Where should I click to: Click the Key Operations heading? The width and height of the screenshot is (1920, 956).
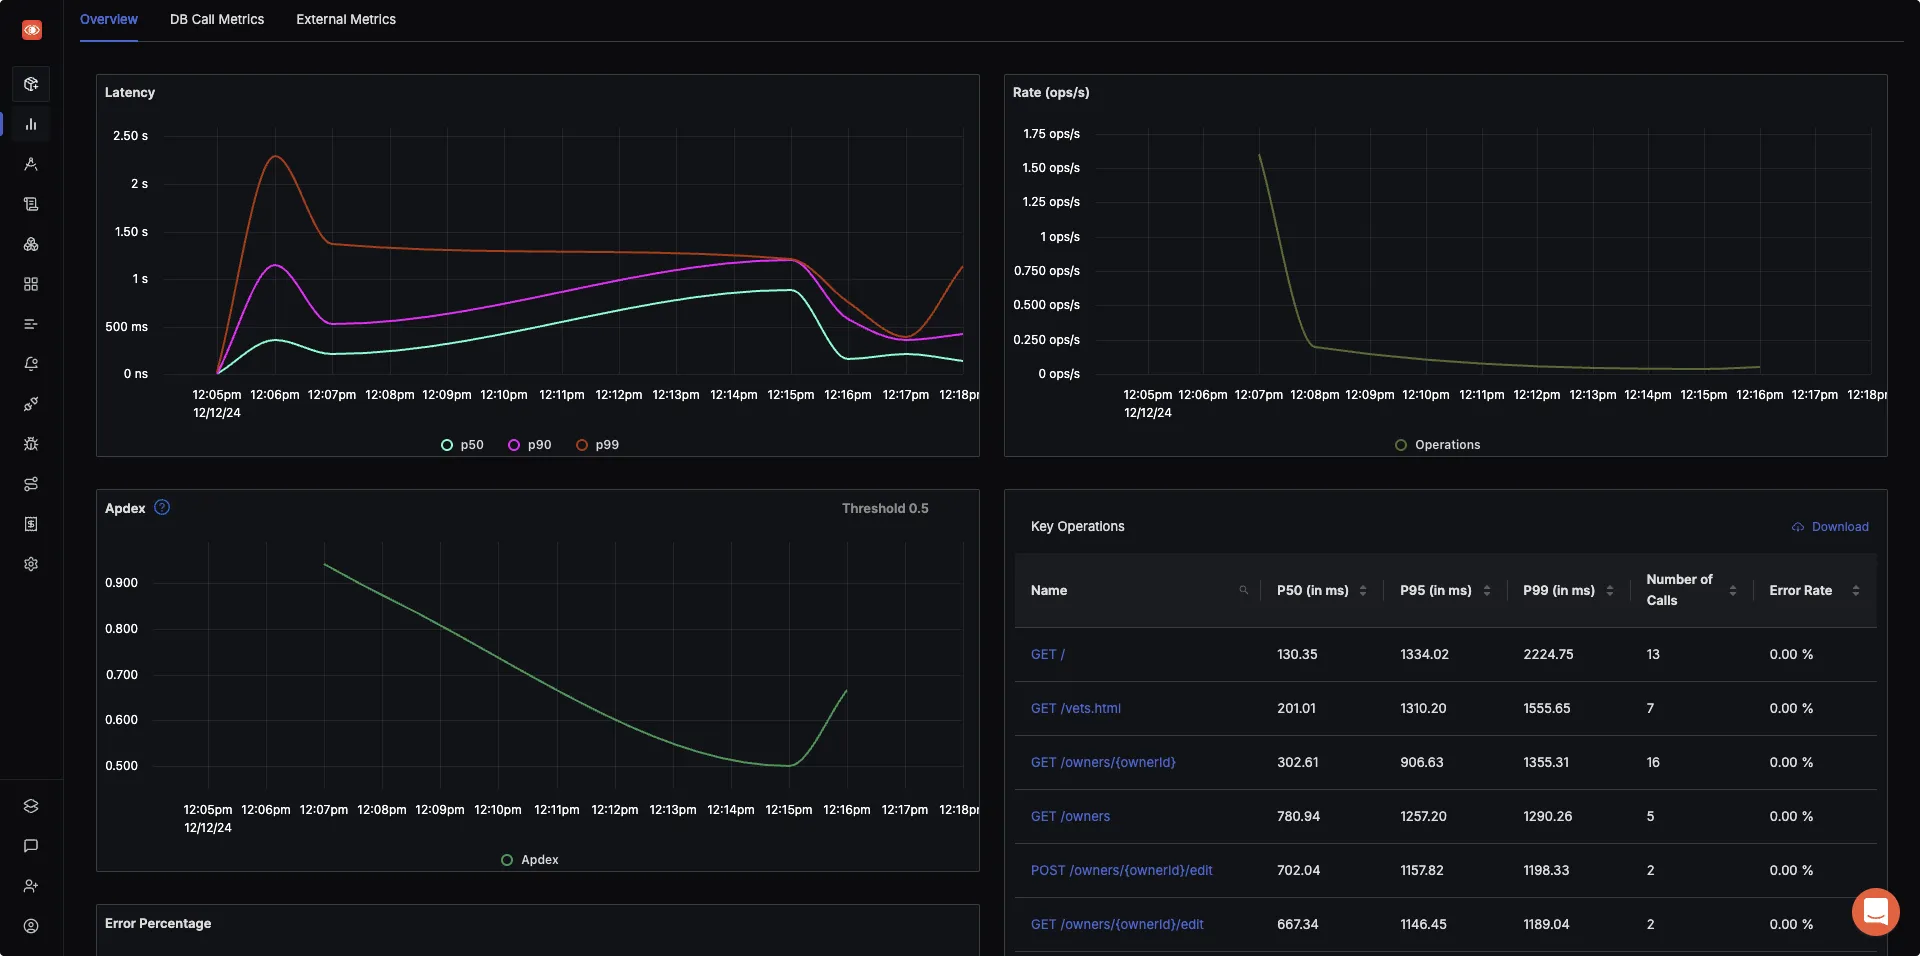(x=1078, y=526)
